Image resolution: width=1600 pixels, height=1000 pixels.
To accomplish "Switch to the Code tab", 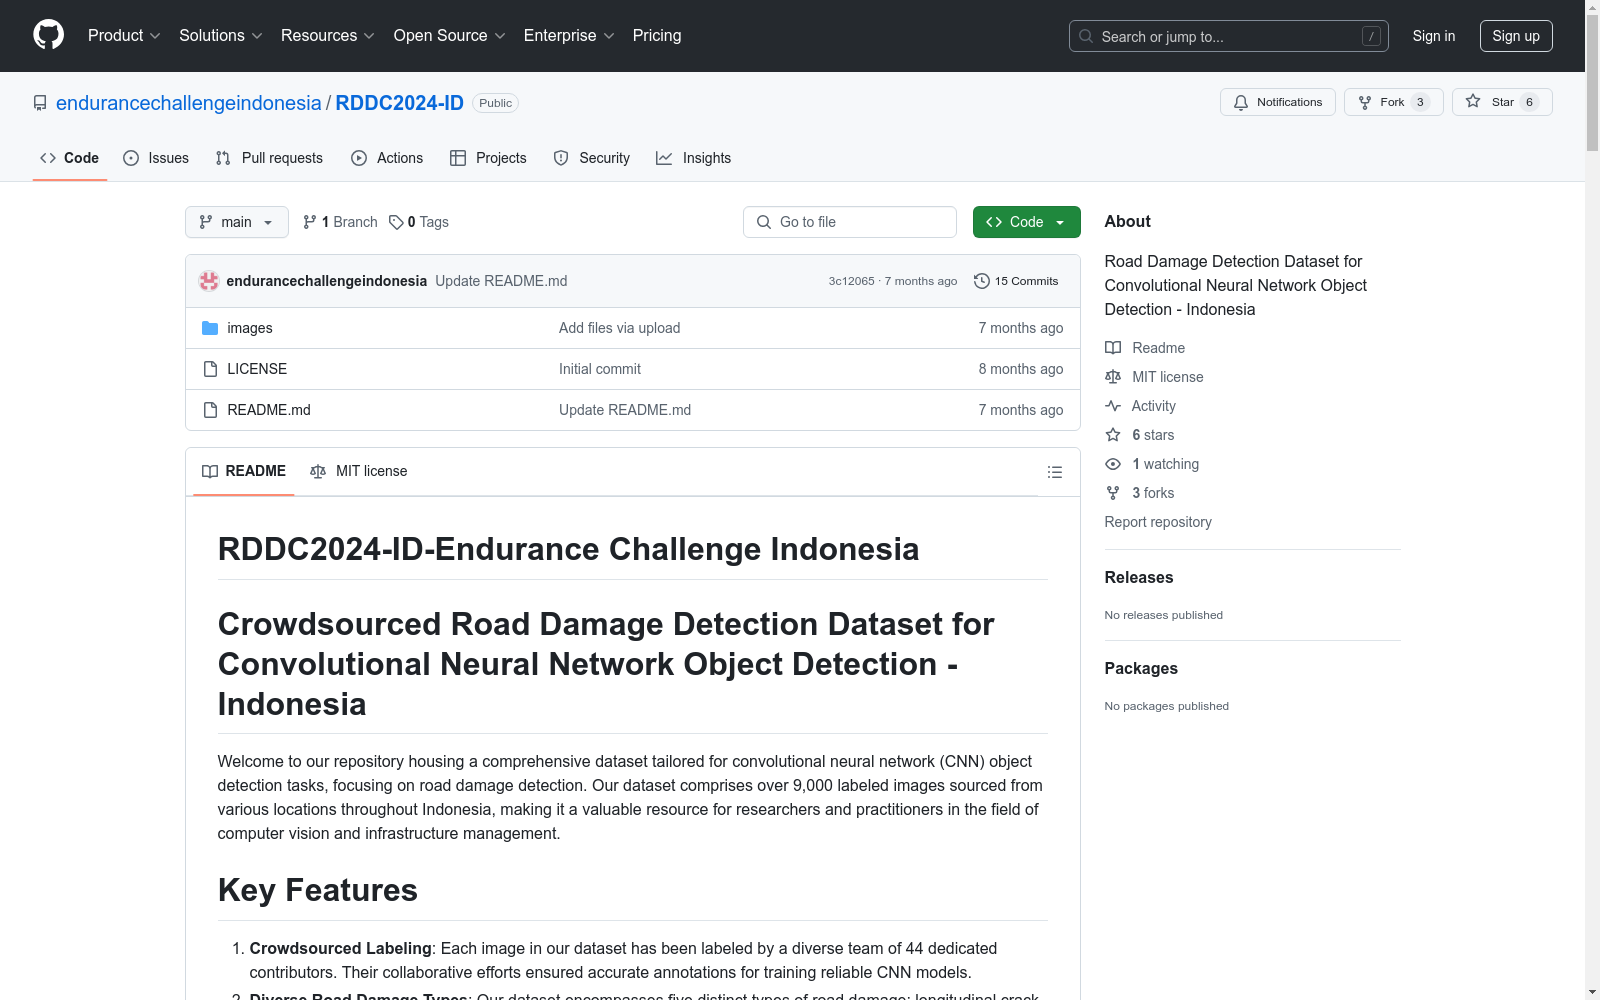I will (70, 158).
